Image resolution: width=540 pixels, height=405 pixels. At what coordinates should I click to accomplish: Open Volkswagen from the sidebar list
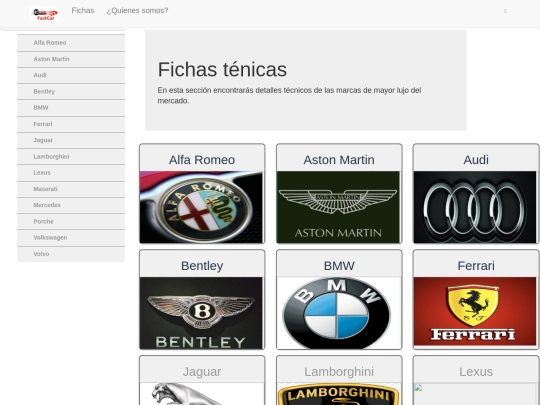[x=71, y=238]
